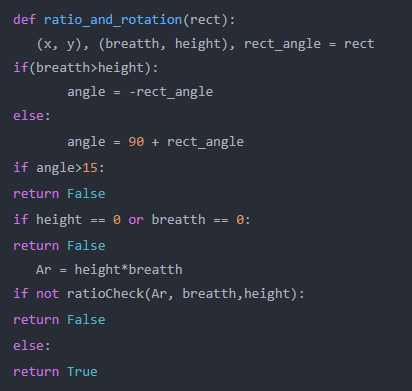Click the ratio_and_rotation function name
The image size is (412, 391).
pos(113,20)
